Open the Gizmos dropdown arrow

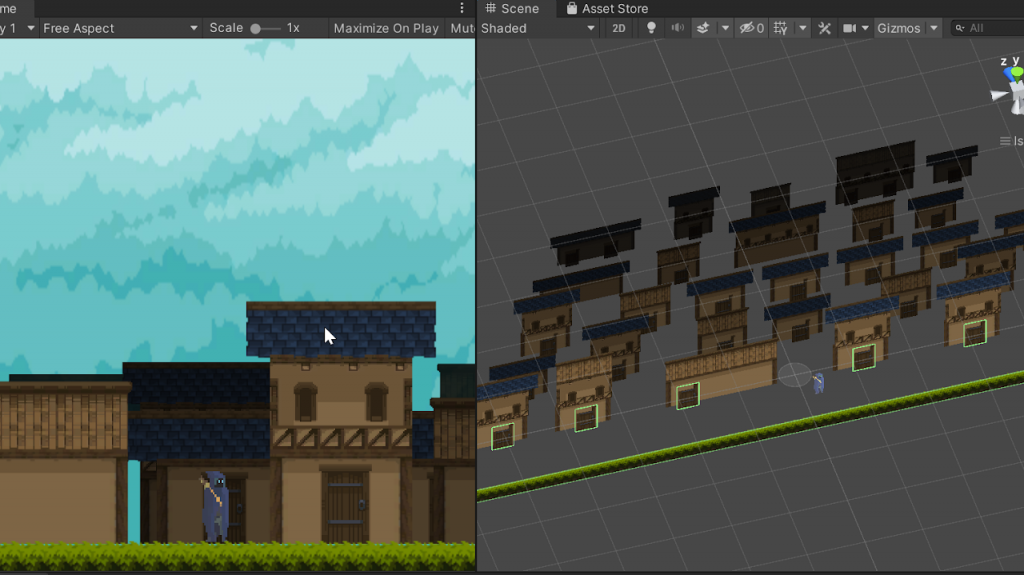[x=934, y=28]
